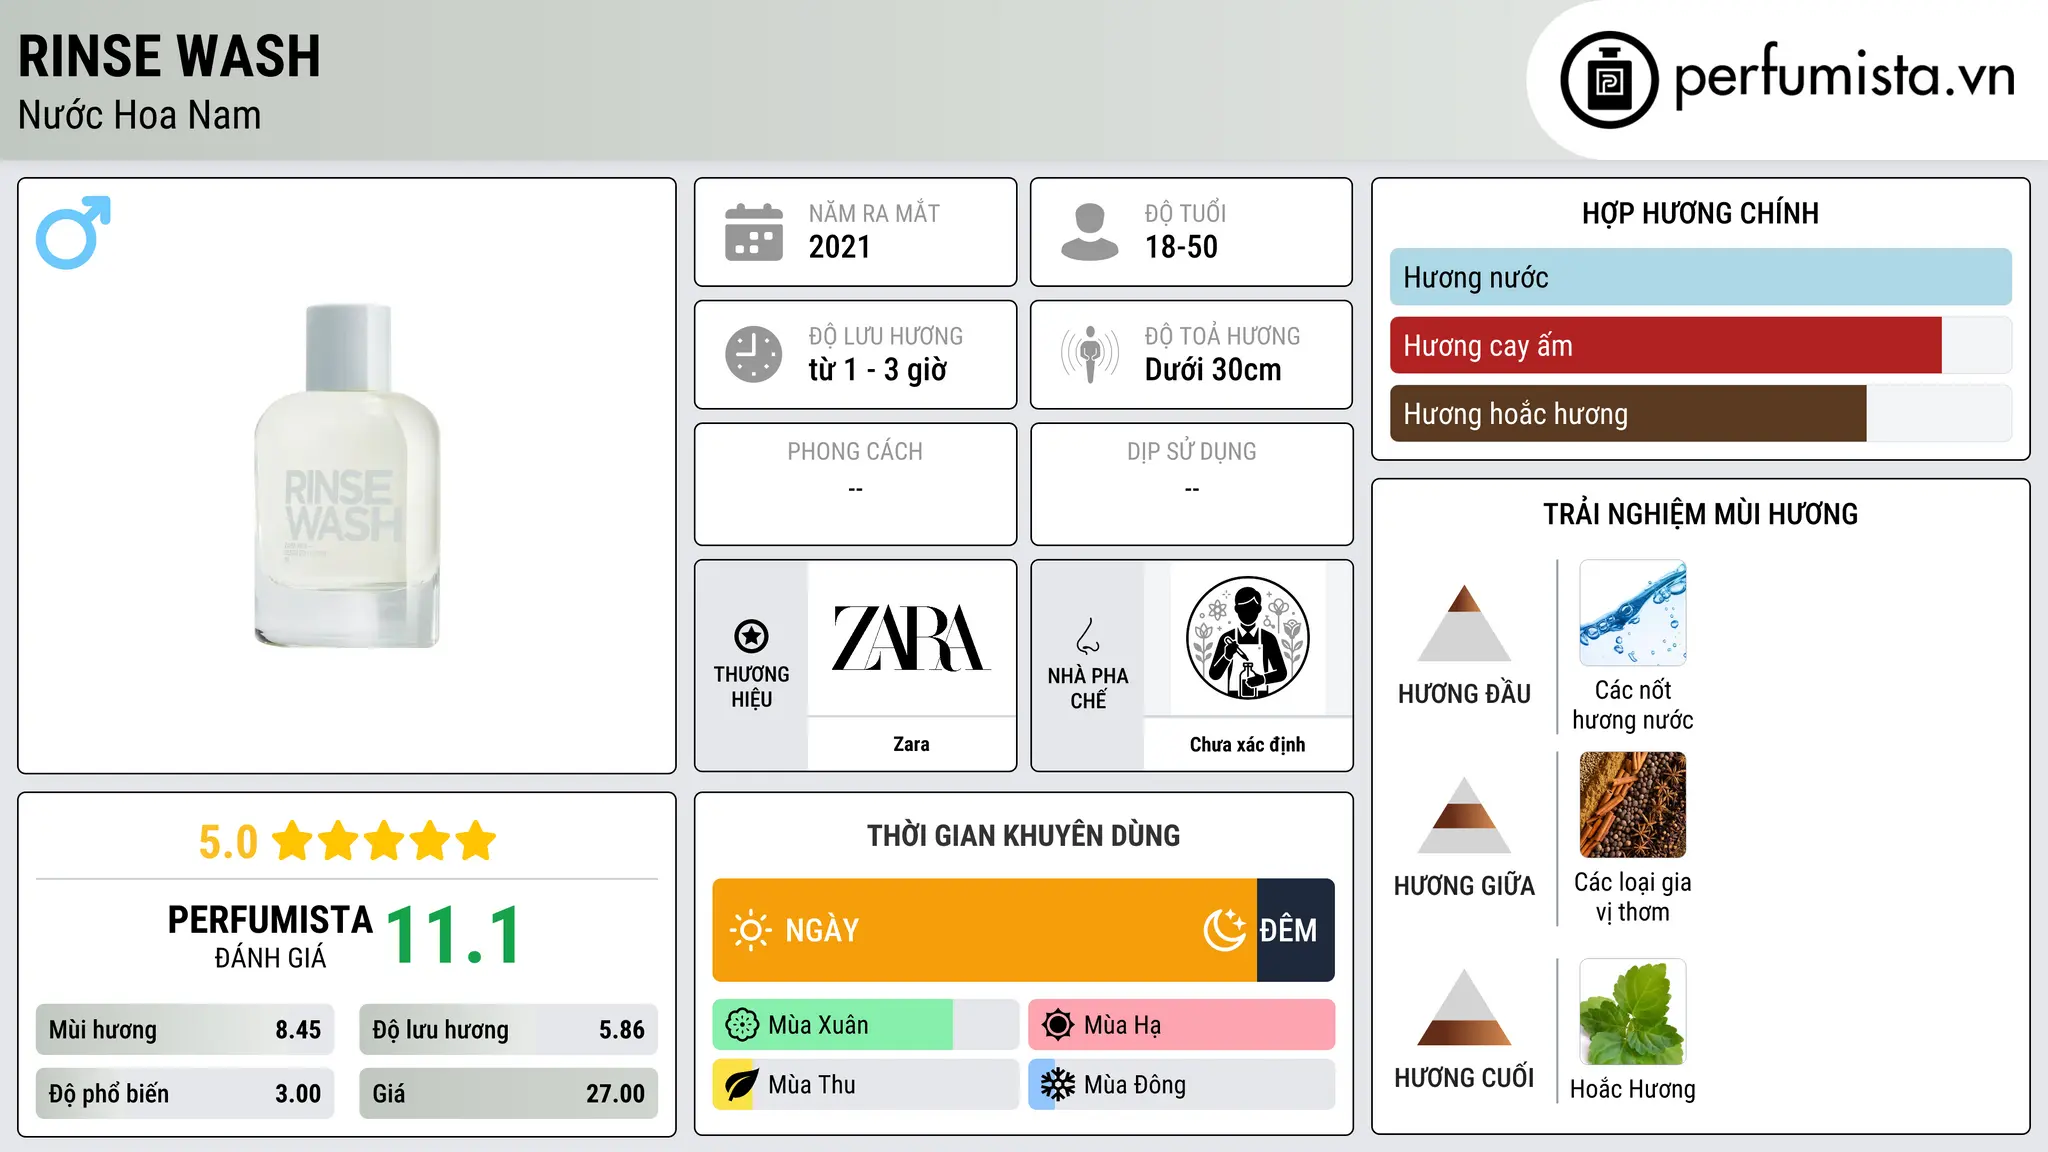Click the calendar icon beside Năm ra mắt
Viewport: 2048px width, 1152px height.
[754, 232]
